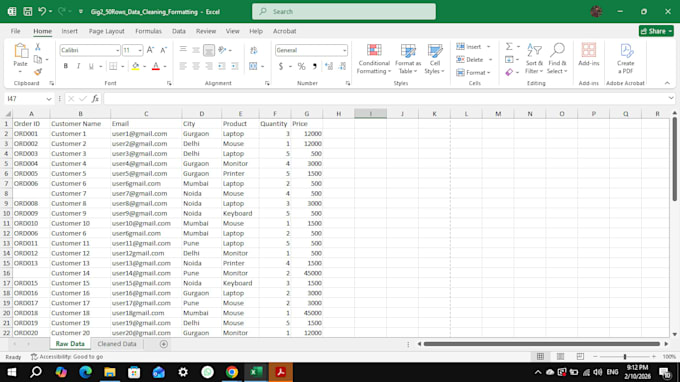Click the Windows Start button

pyautogui.click(x=12, y=372)
